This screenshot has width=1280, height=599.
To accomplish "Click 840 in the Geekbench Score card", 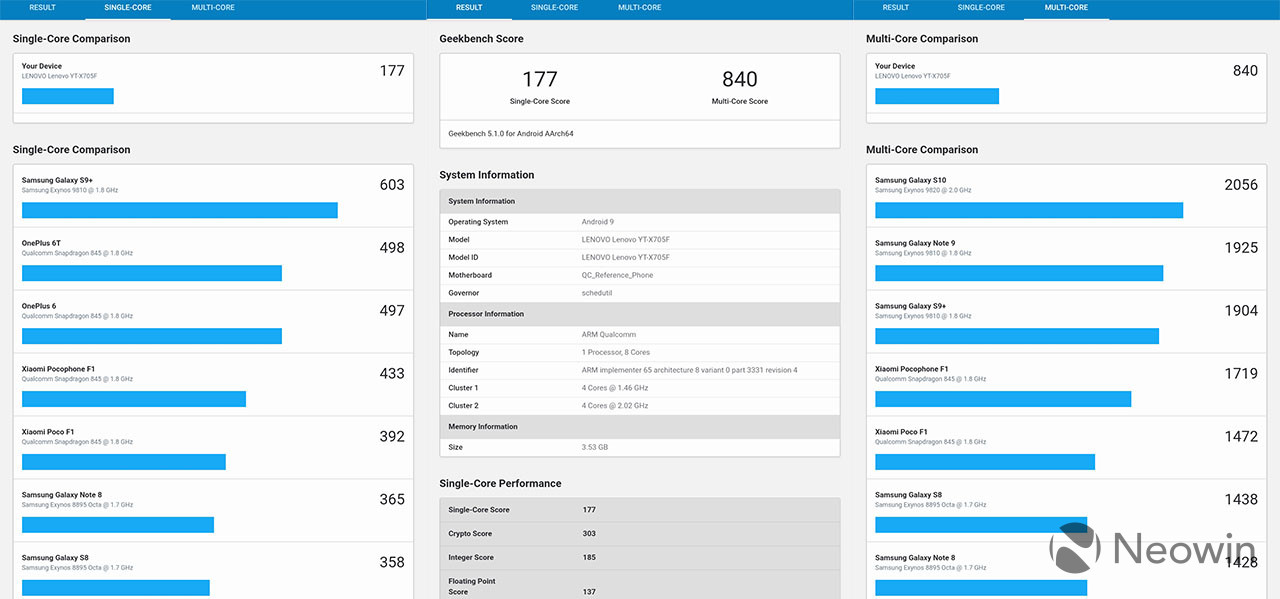I will point(740,80).
